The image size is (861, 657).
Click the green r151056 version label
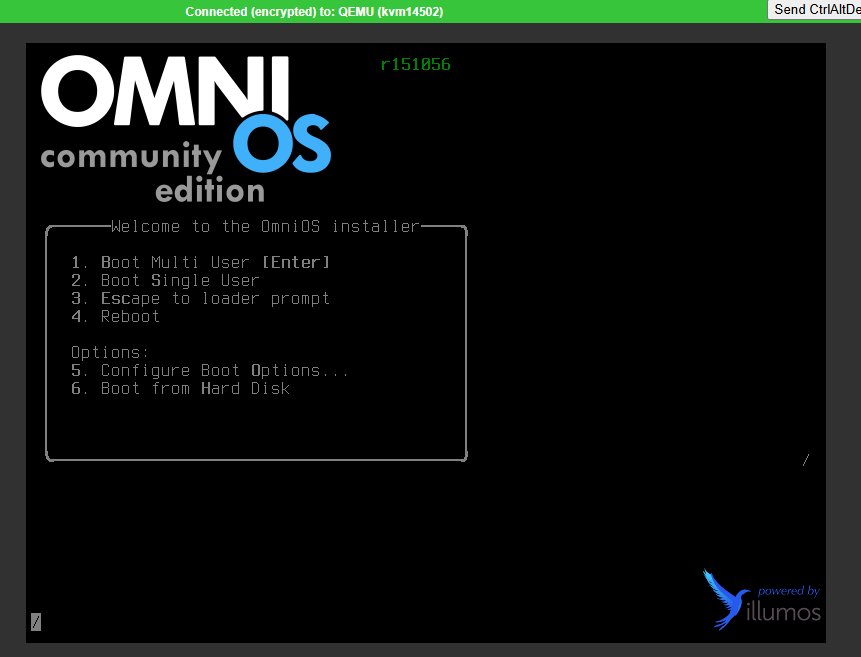coord(415,65)
